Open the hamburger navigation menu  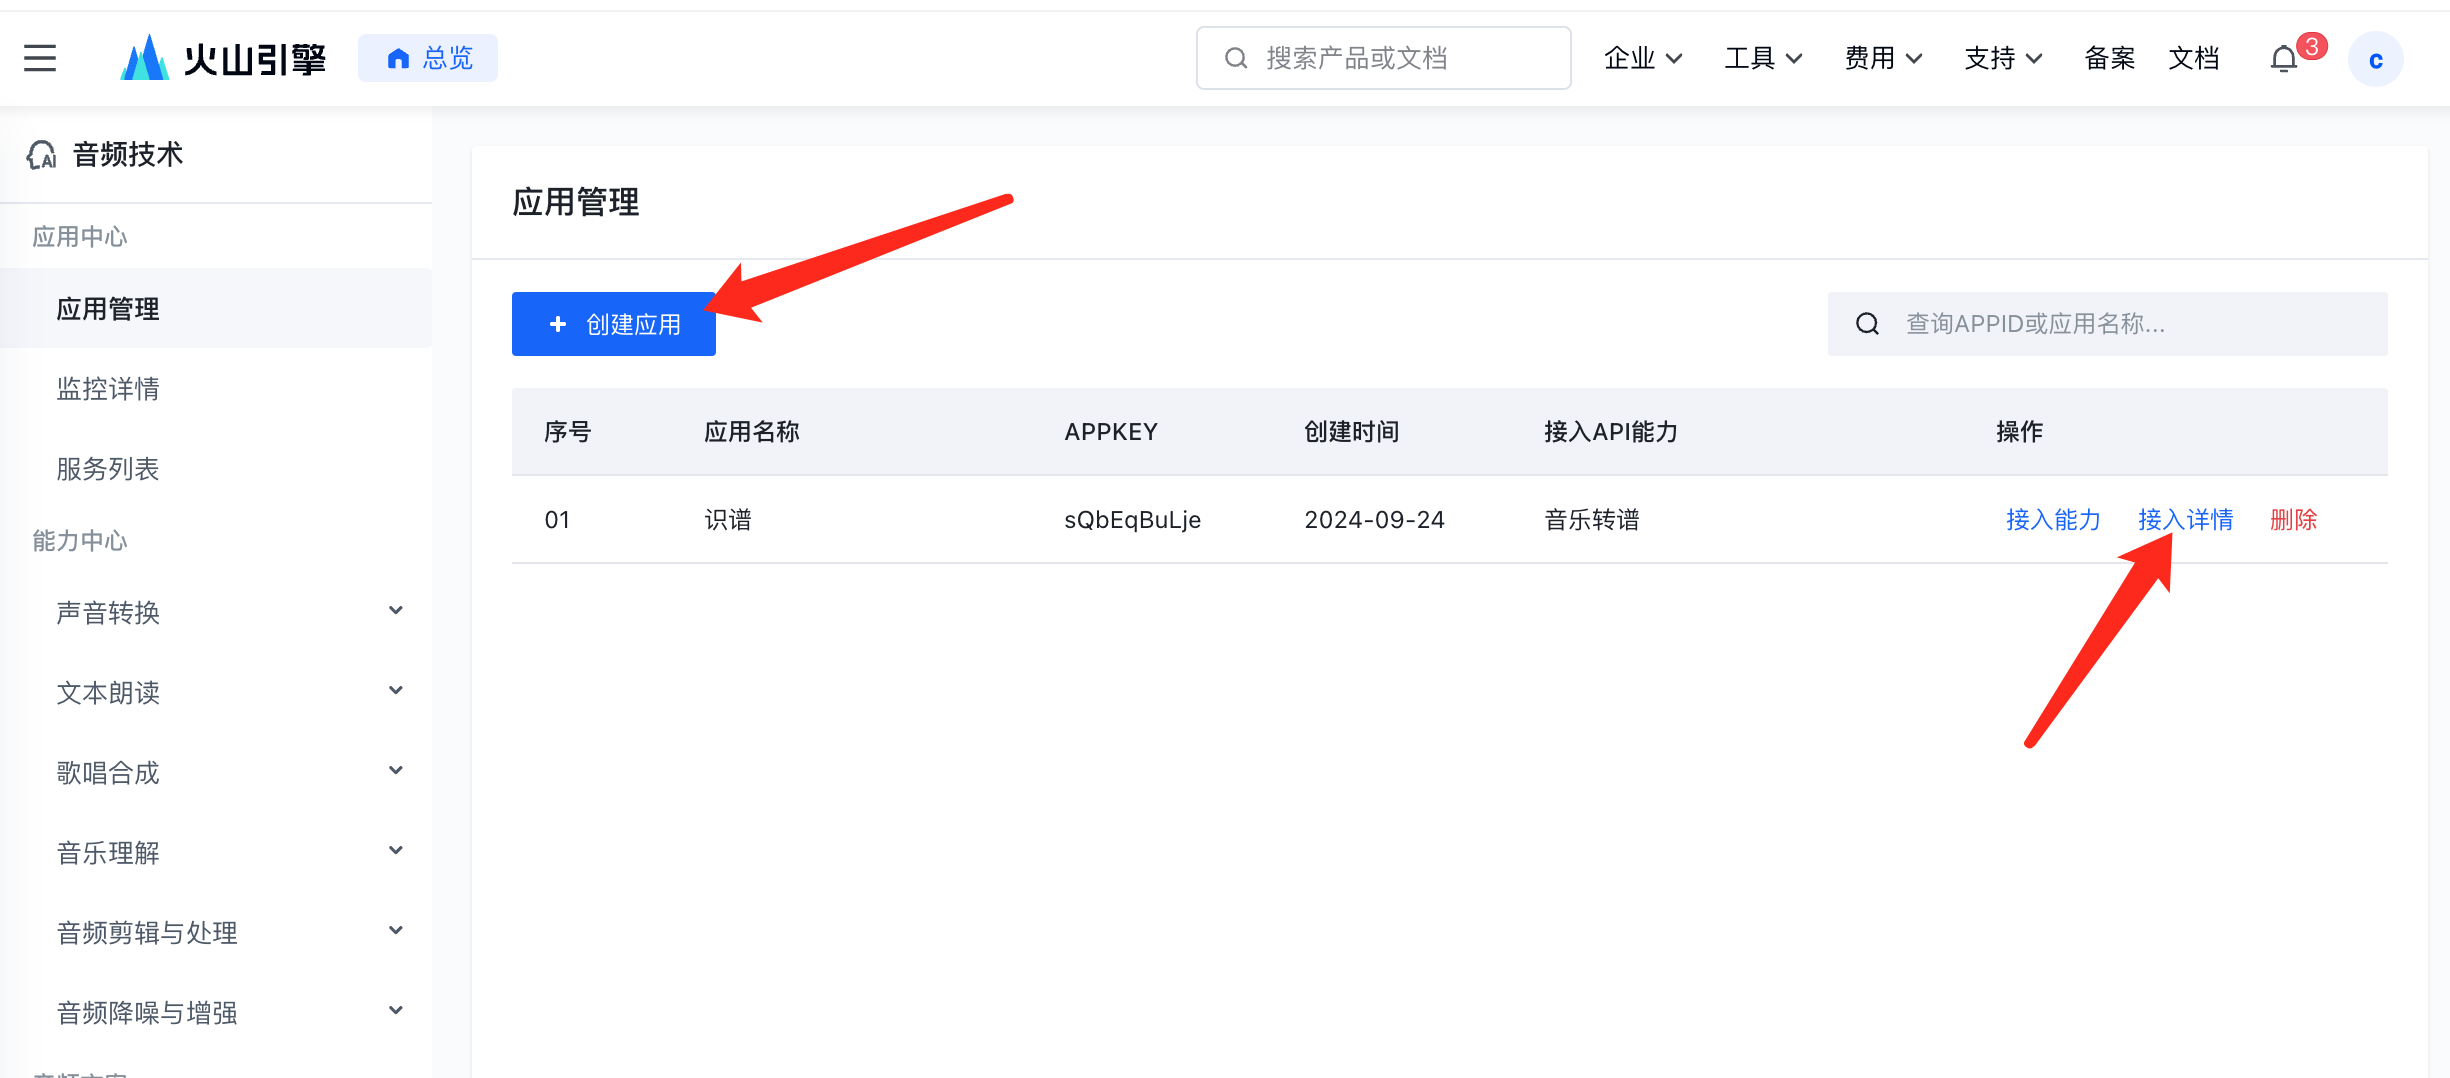coord(40,58)
